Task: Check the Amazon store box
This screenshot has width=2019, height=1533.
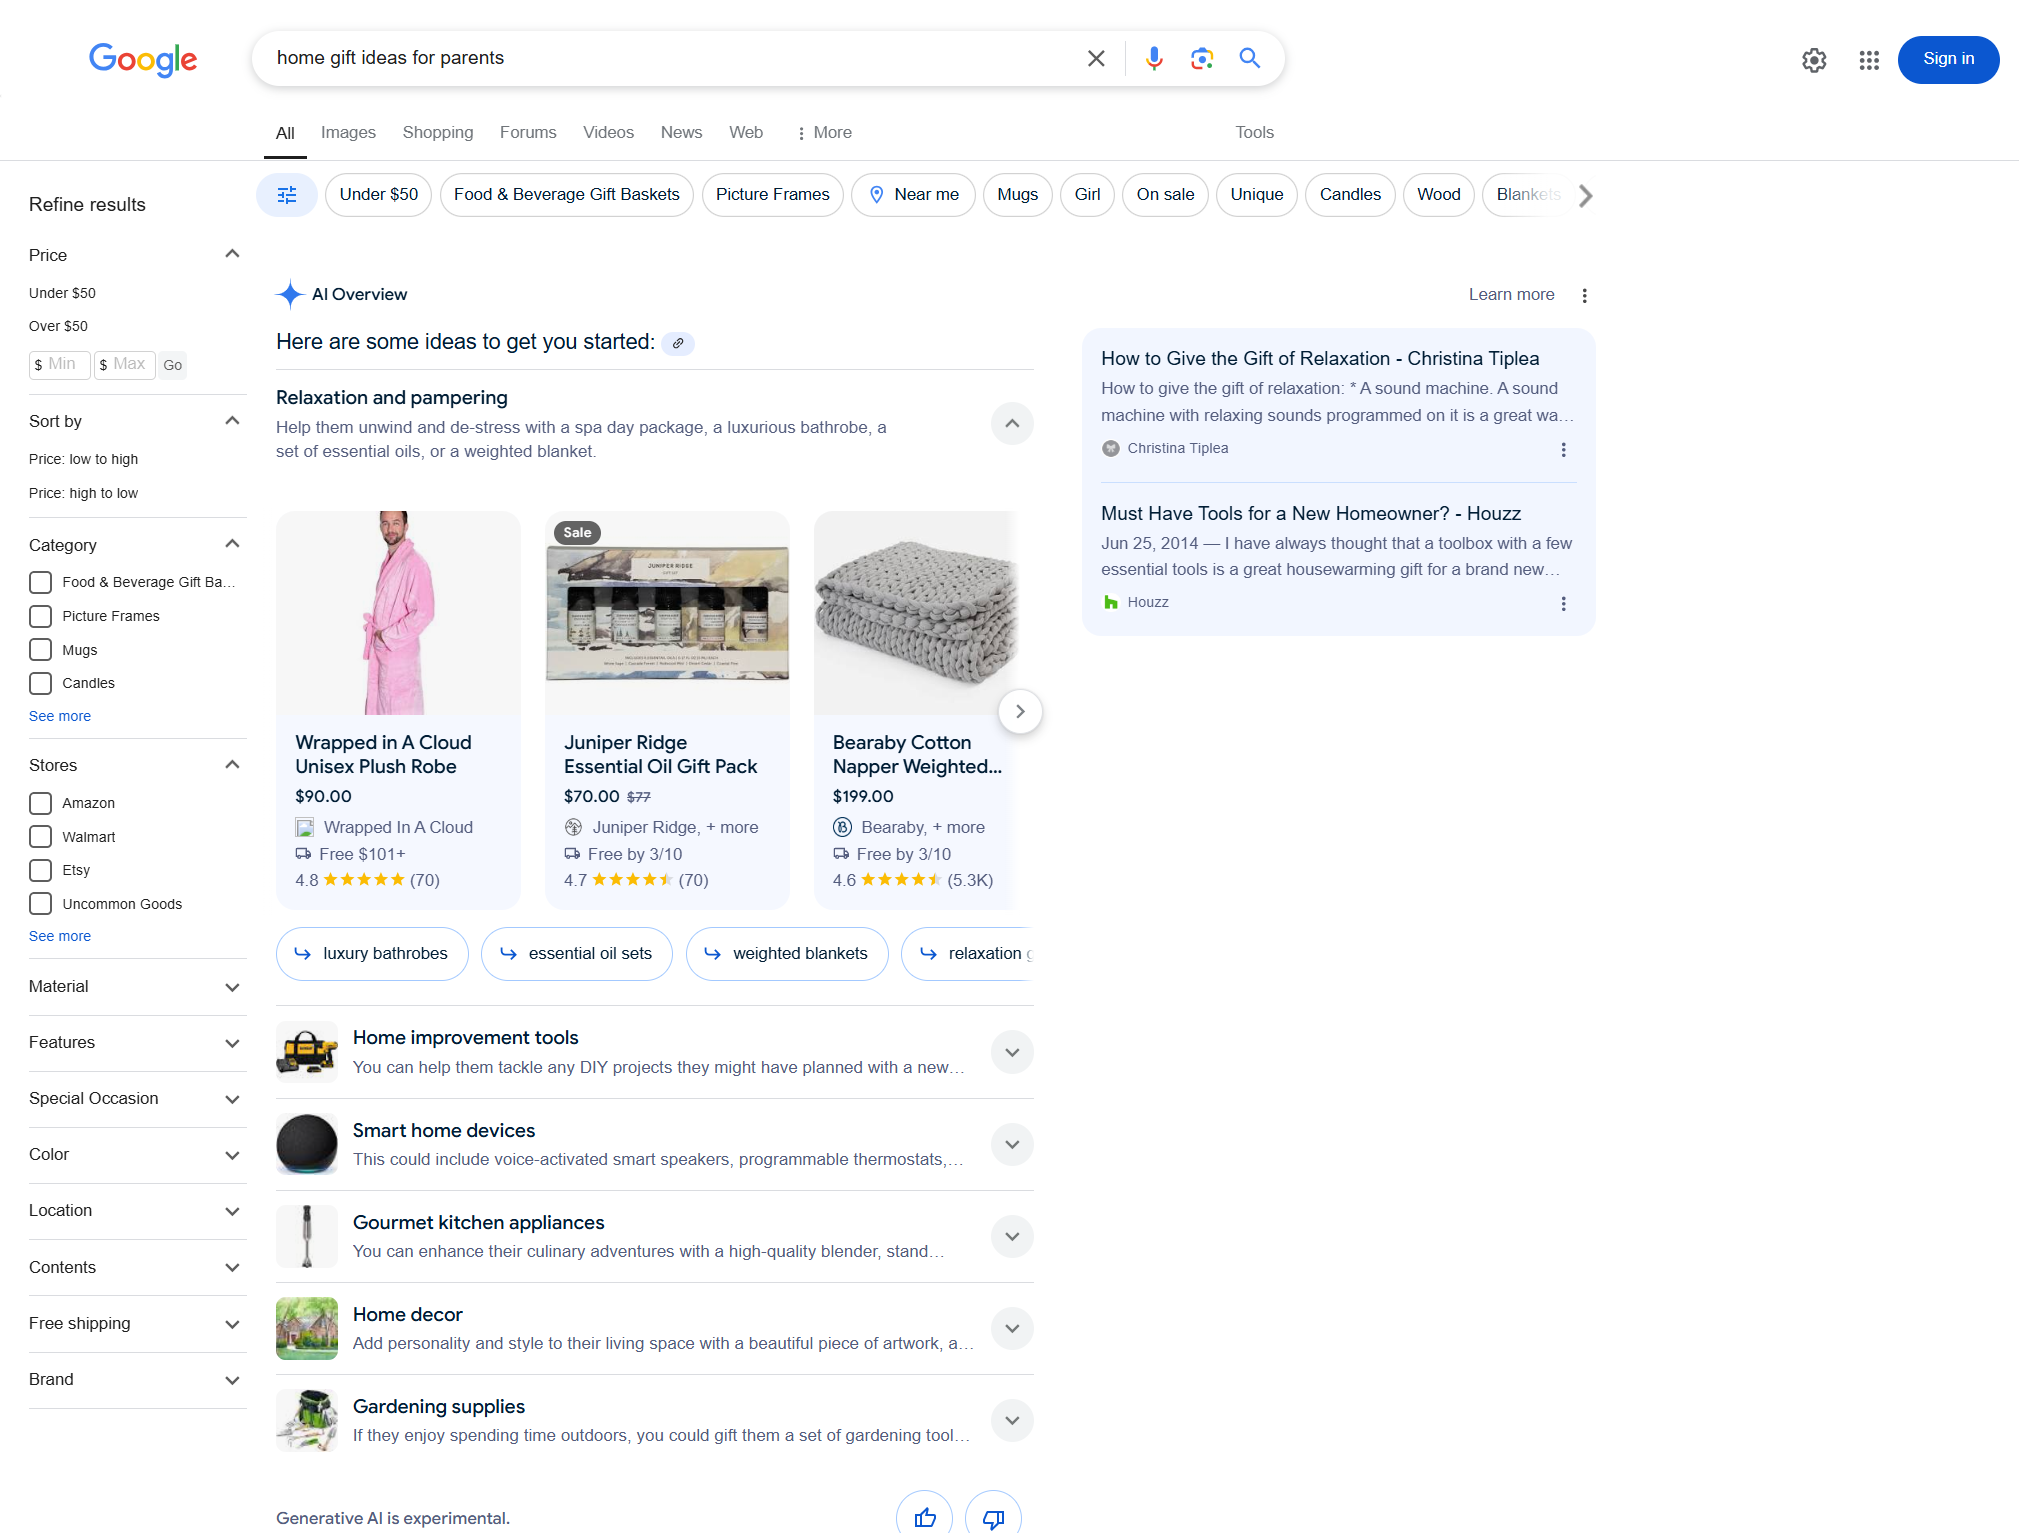Action: [40, 803]
